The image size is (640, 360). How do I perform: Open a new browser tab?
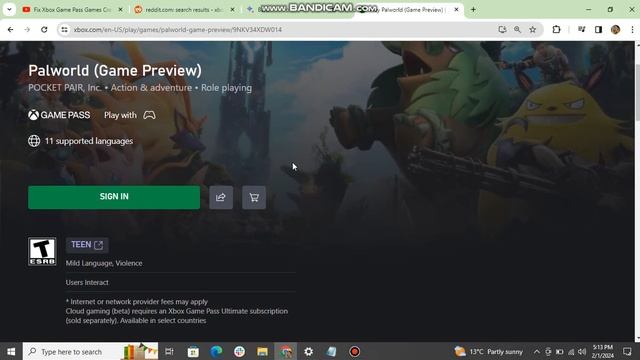pos(473,9)
